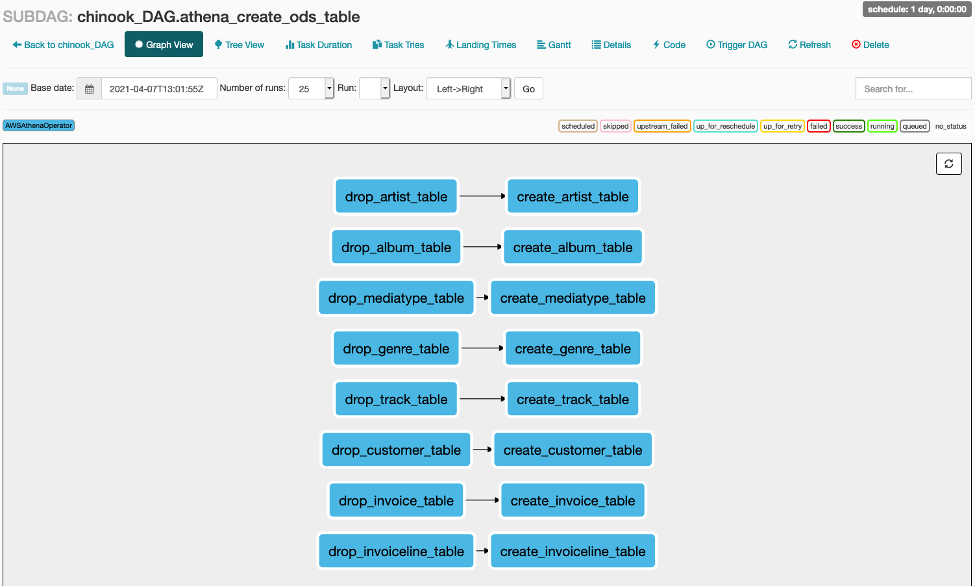Viewport: 977px width, 587px height.
Task: Open Landing Times view
Action: point(481,45)
